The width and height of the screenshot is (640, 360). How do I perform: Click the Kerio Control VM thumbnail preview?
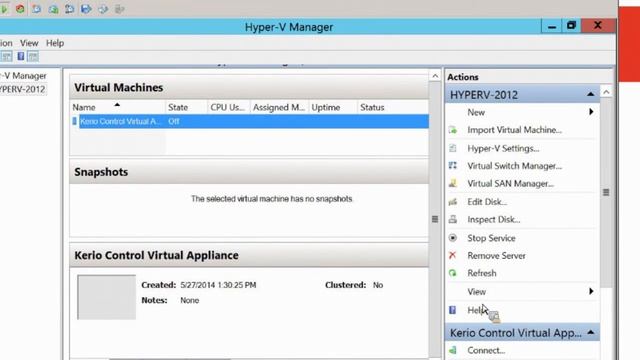[x=107, y=297]
